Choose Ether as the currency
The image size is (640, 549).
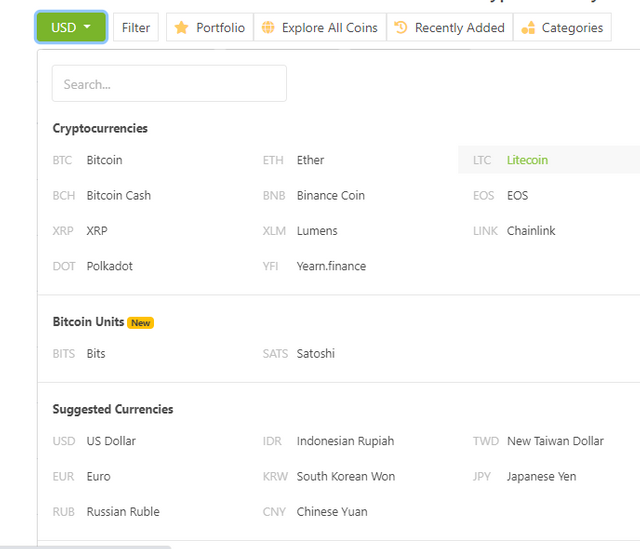coord(310,160)
